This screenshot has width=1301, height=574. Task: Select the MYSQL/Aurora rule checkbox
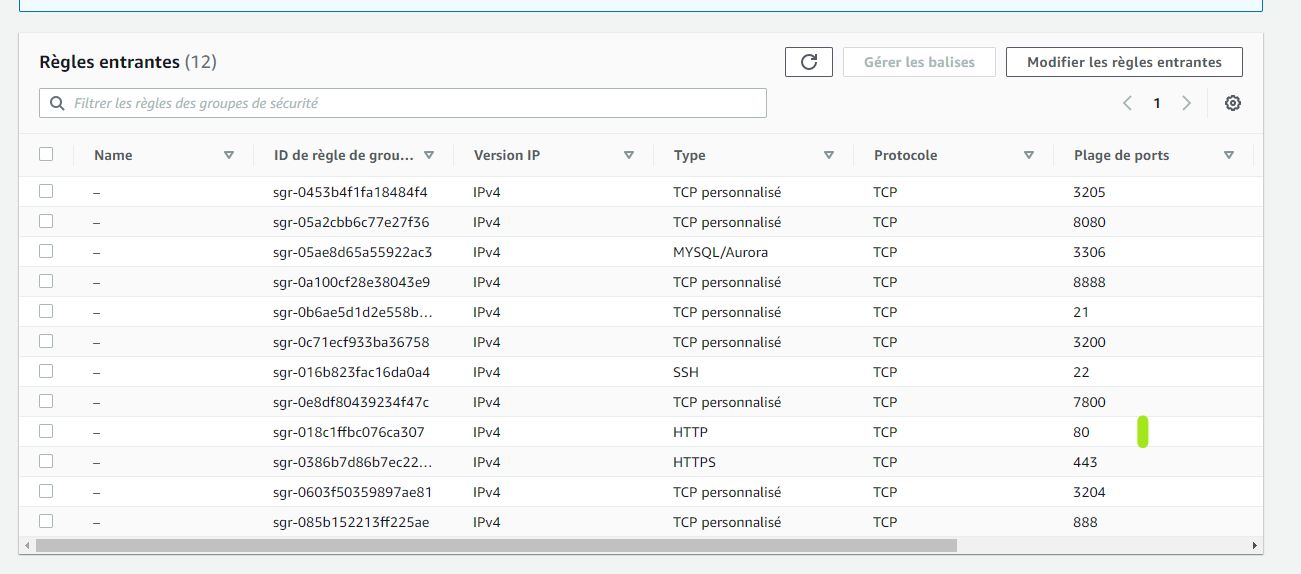coord(46,251)
